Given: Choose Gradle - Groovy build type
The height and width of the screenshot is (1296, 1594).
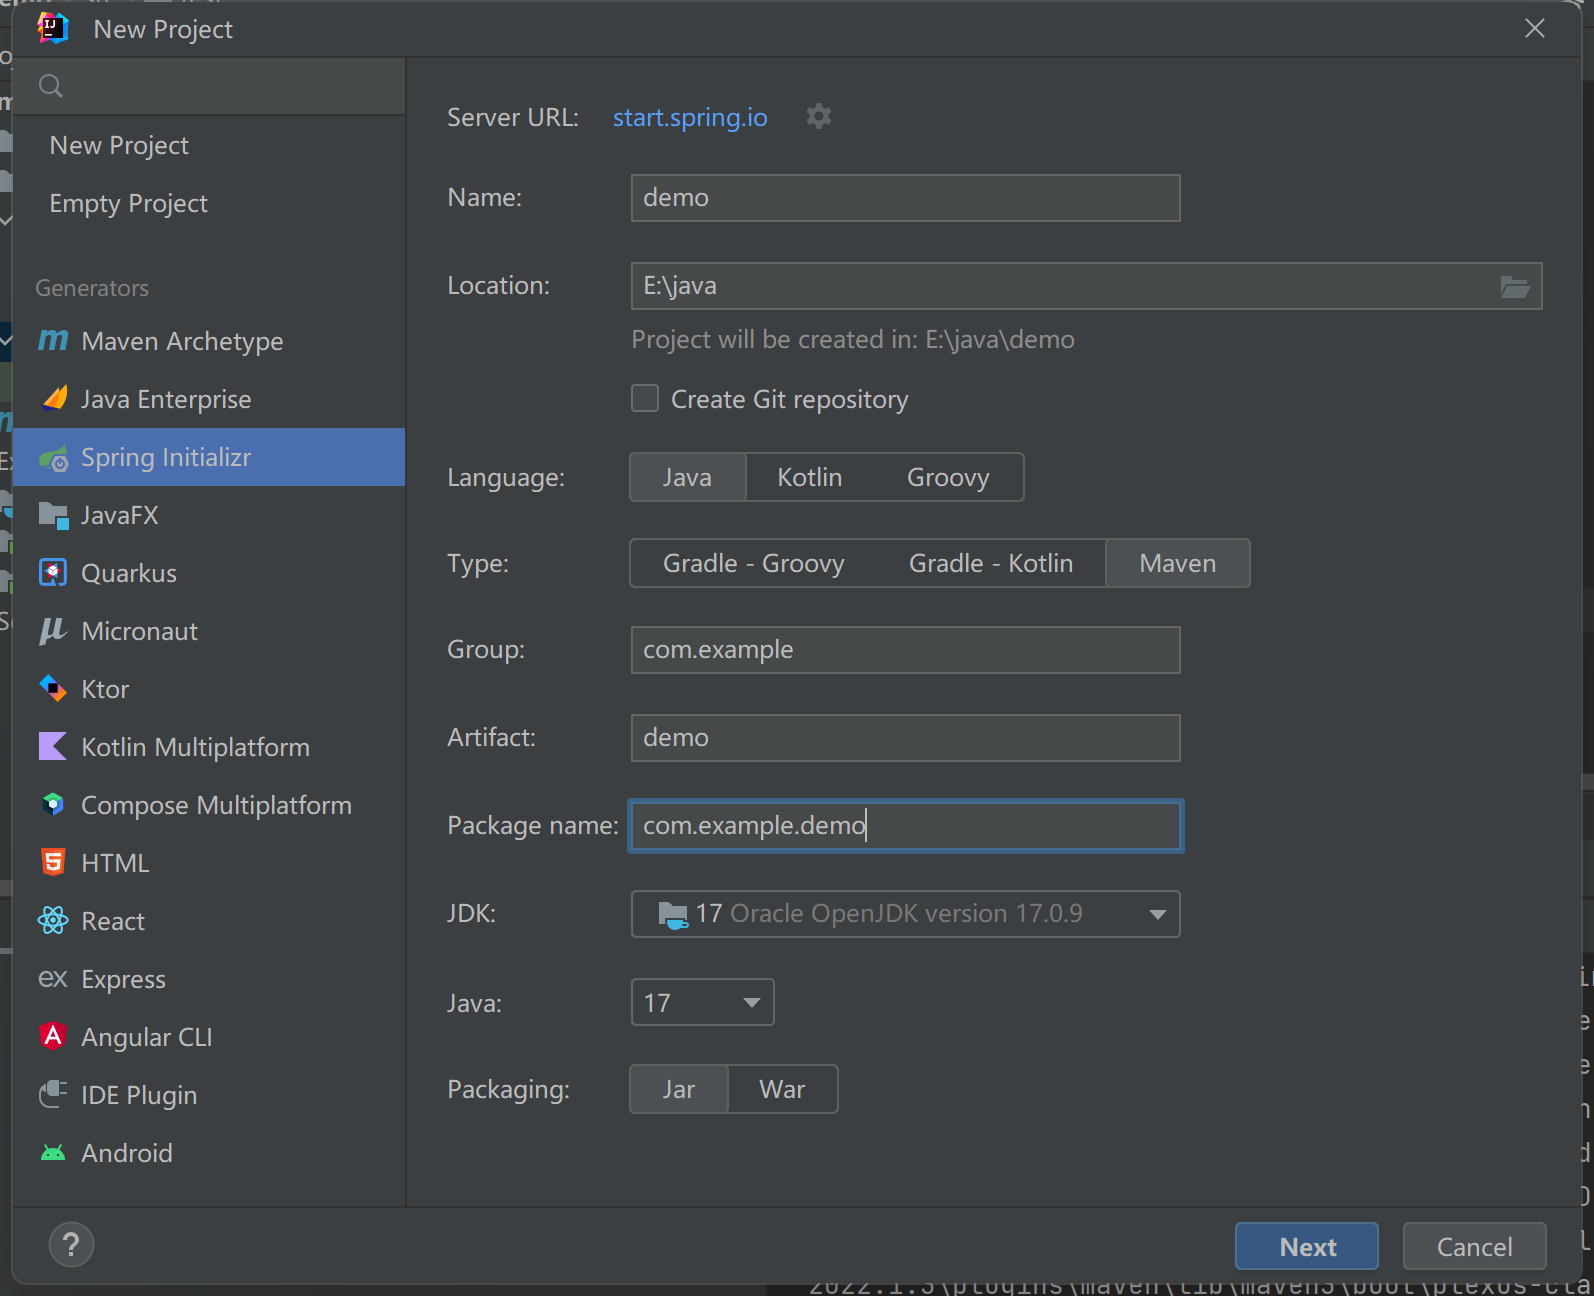Looking at the screenshot, I should click(754, 563).
